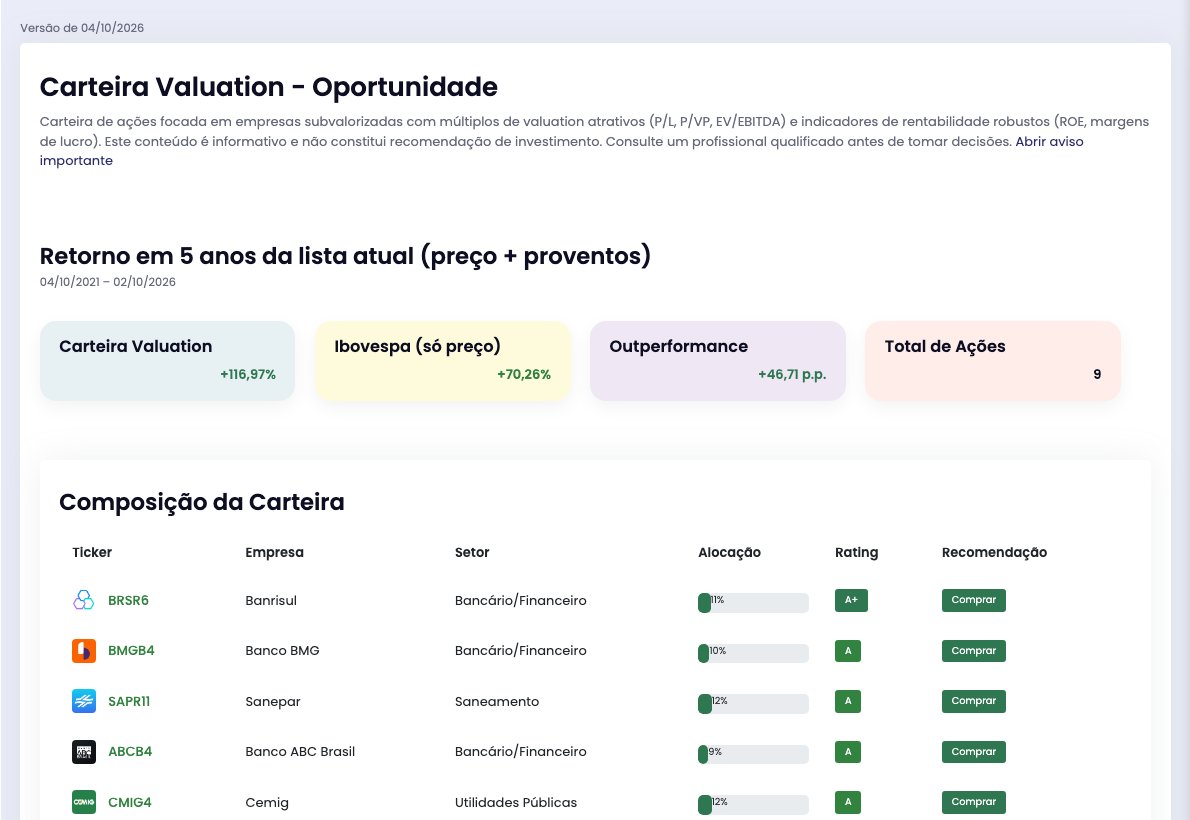Click the Saneamento sector cell

tap(497, 702)
